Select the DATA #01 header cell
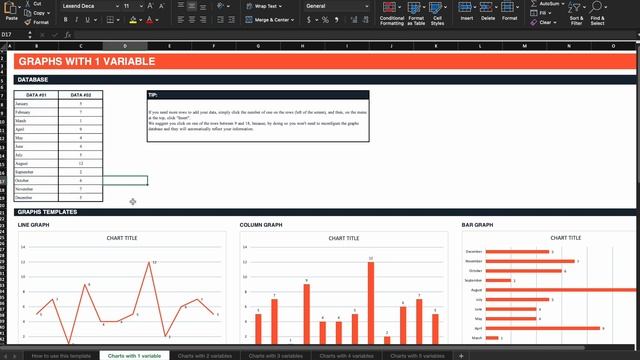640x360 pixels. pyautogui.click(x=36, y=95)
